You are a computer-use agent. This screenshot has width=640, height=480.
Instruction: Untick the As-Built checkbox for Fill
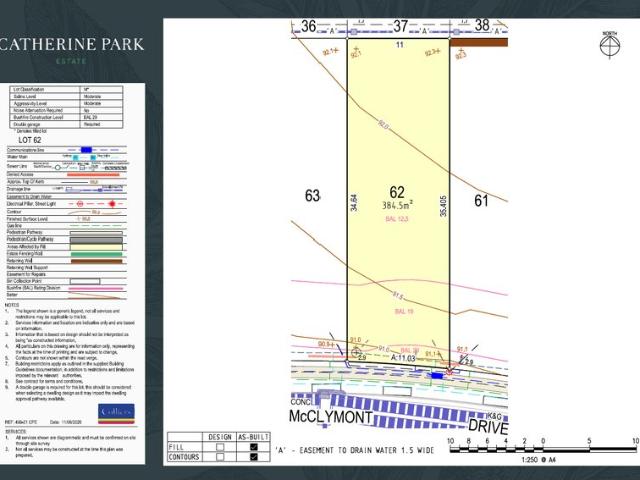(x=253, y=447)
